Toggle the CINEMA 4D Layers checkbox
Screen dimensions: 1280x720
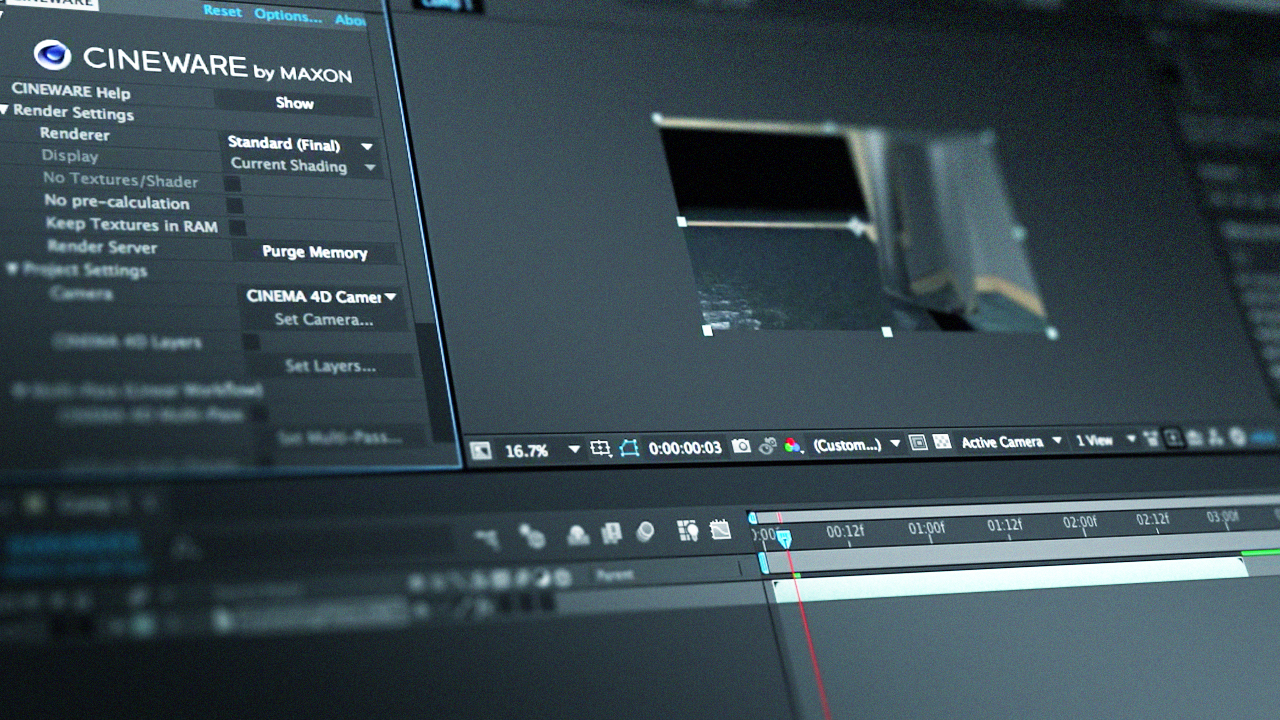tap(251, 343)
